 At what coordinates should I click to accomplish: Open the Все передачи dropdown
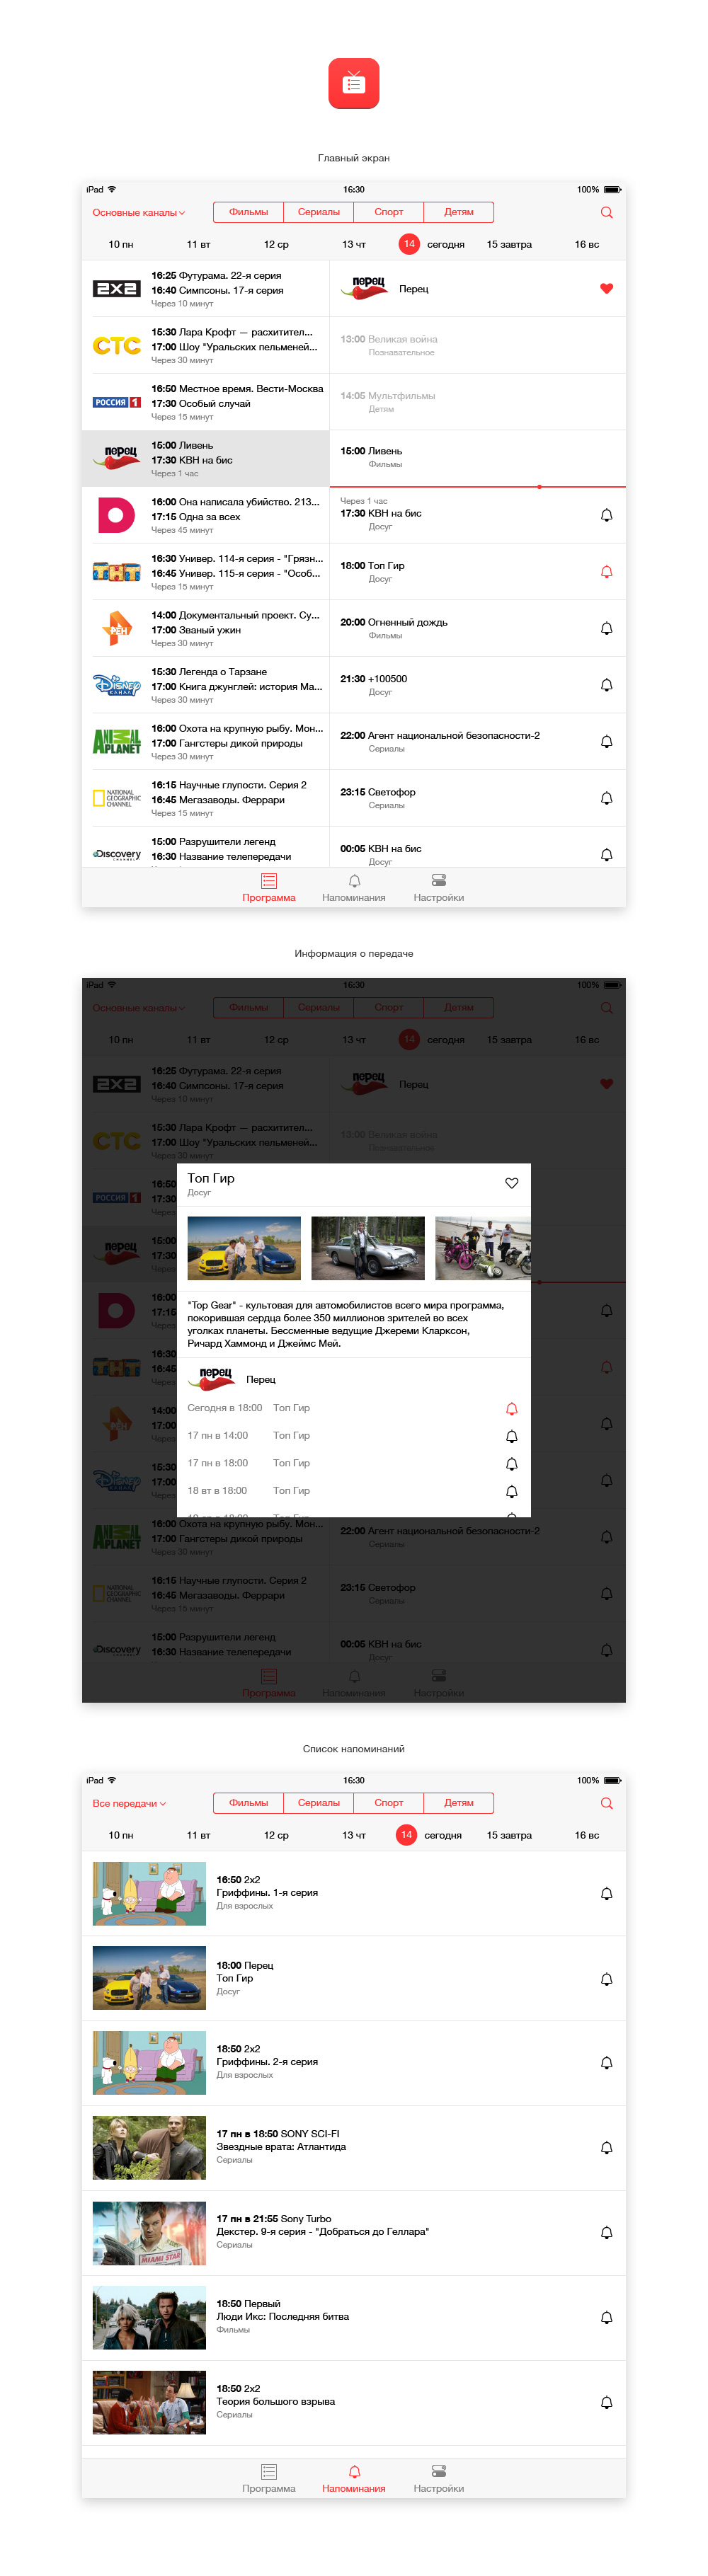[129, 1804]
